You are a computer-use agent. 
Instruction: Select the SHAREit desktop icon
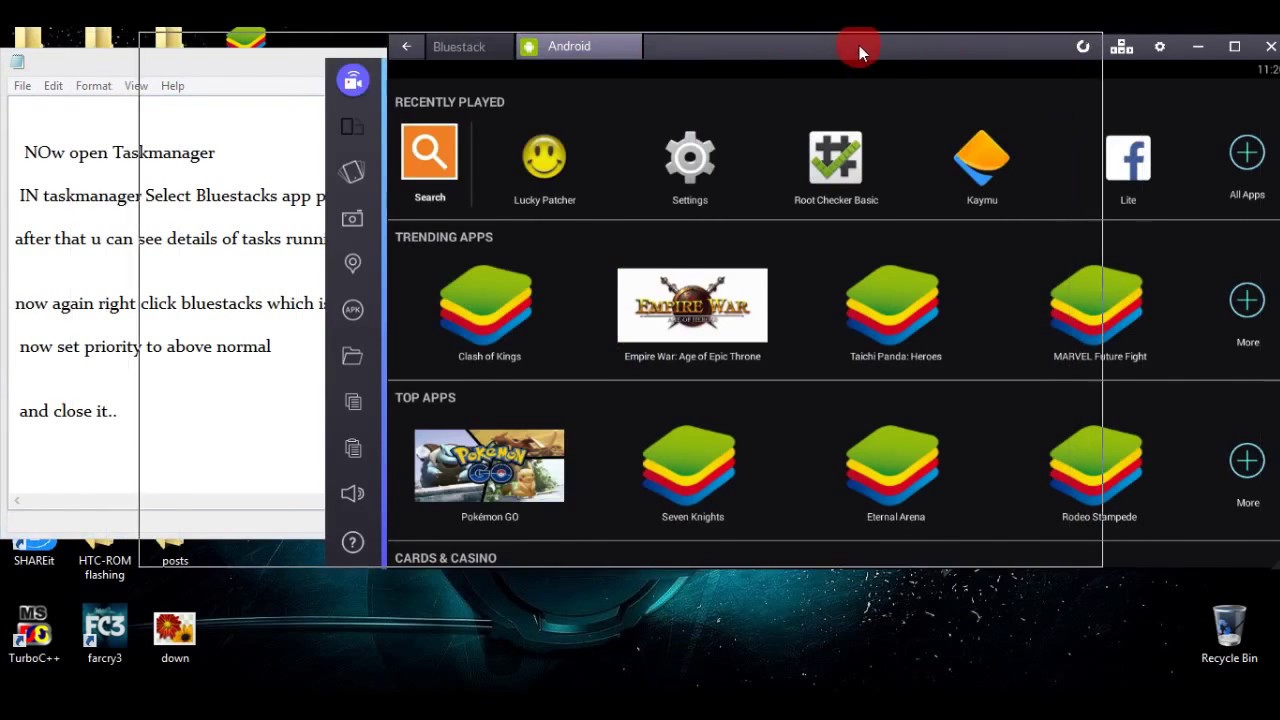coord(34,551)
